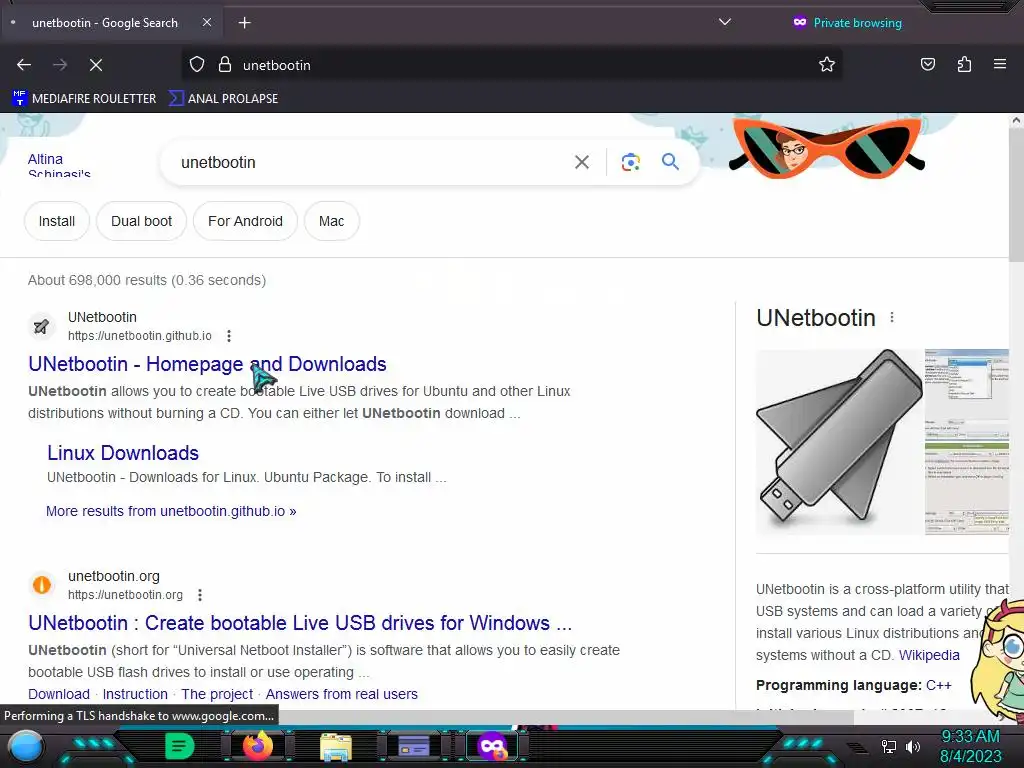Open the MEDIAFIRE ROULETTER bookmark
The width and height of the screenshot is (1024, 768).
point(84,99)
